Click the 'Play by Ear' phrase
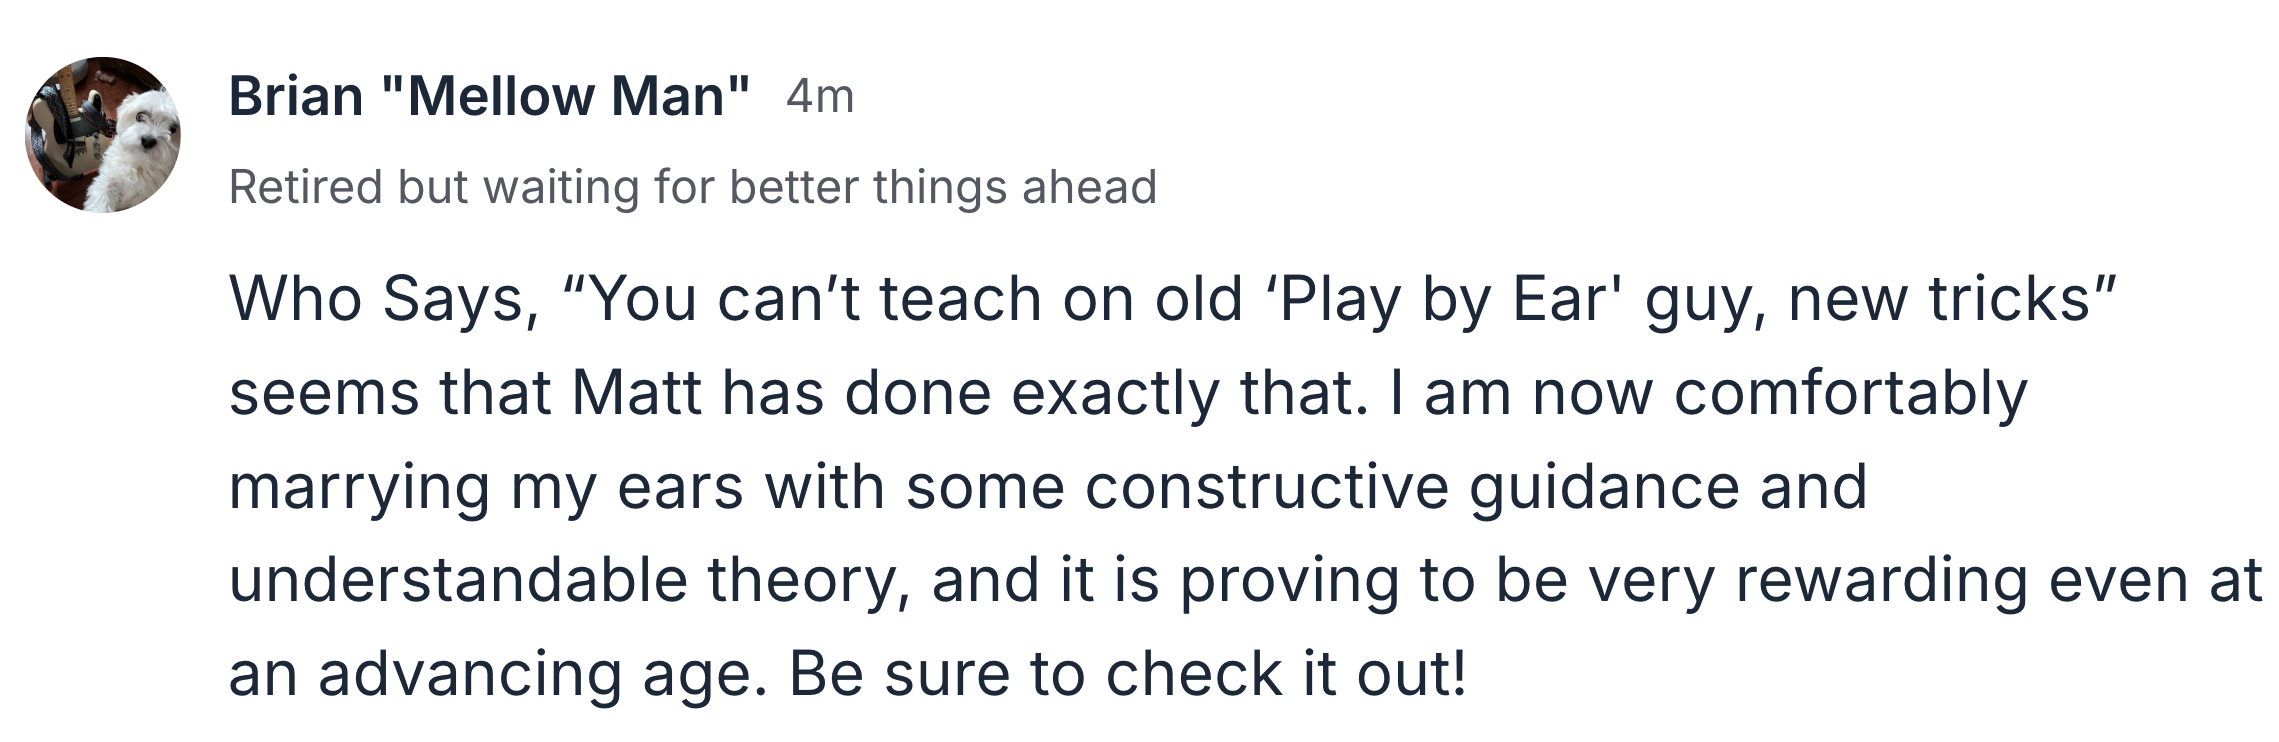Viewport: 2279px width, 742px height. 1446,299
